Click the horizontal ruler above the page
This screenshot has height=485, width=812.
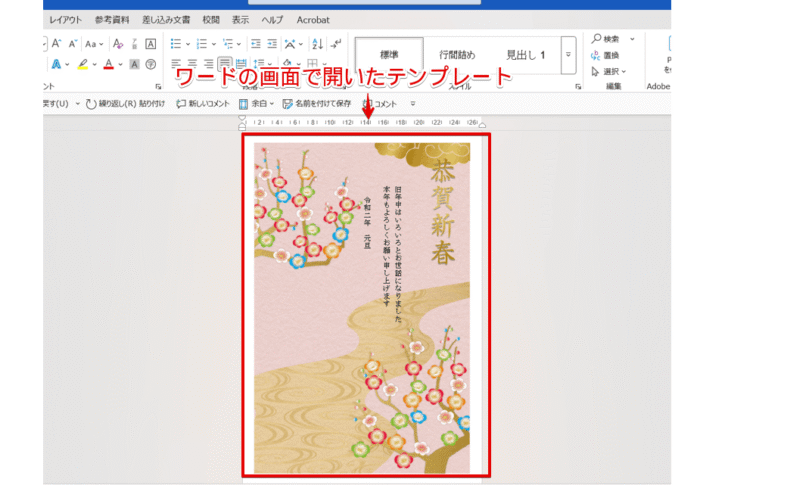pos(362,123)
